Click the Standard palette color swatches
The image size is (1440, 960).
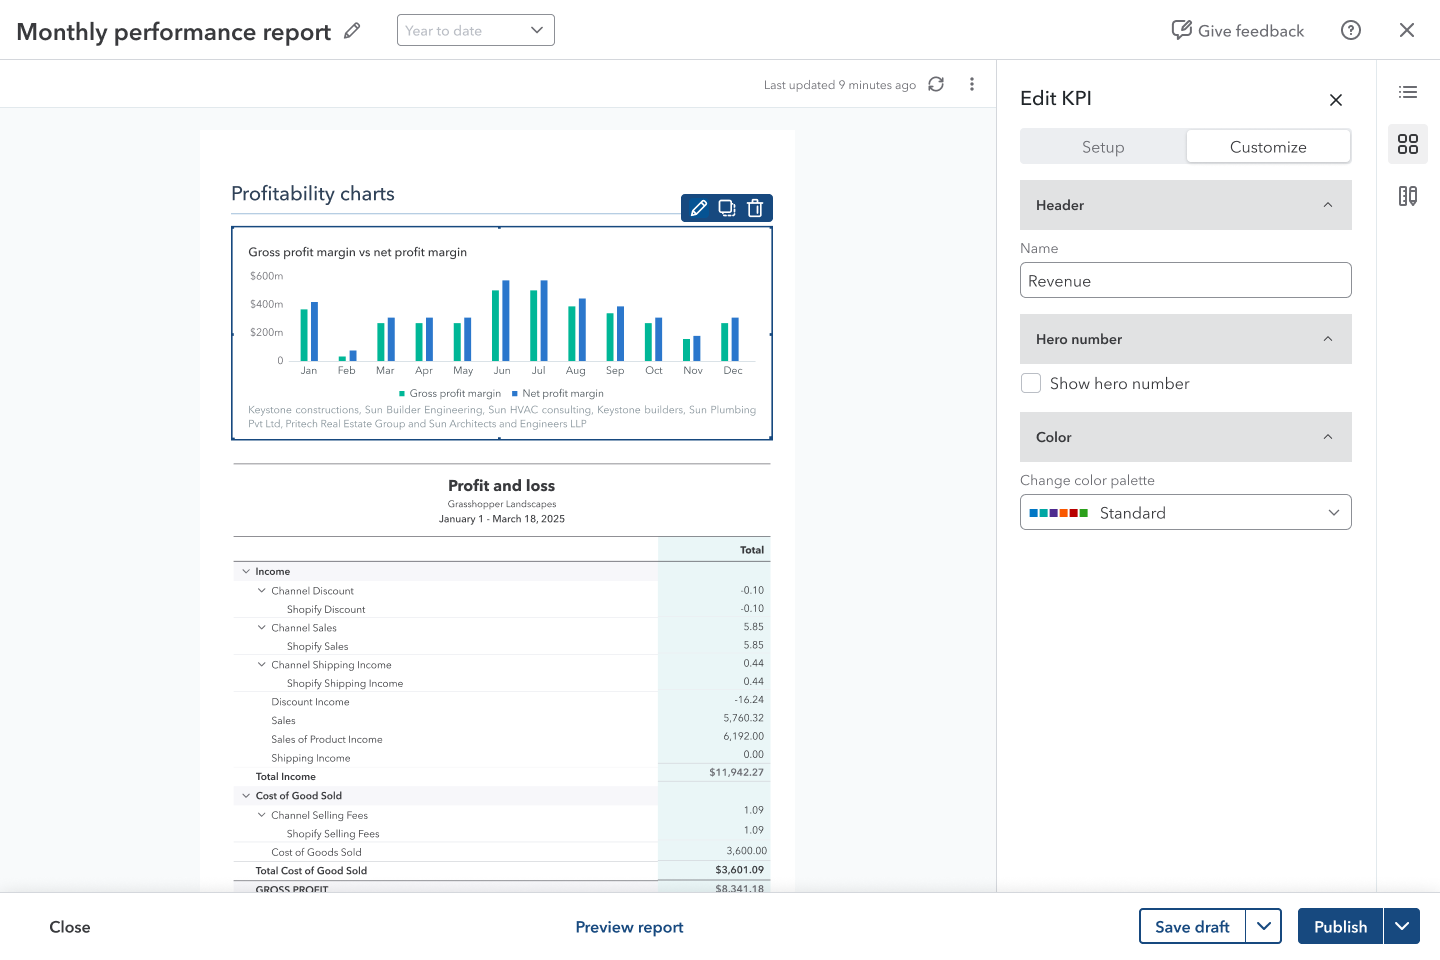coord(1059,513)
